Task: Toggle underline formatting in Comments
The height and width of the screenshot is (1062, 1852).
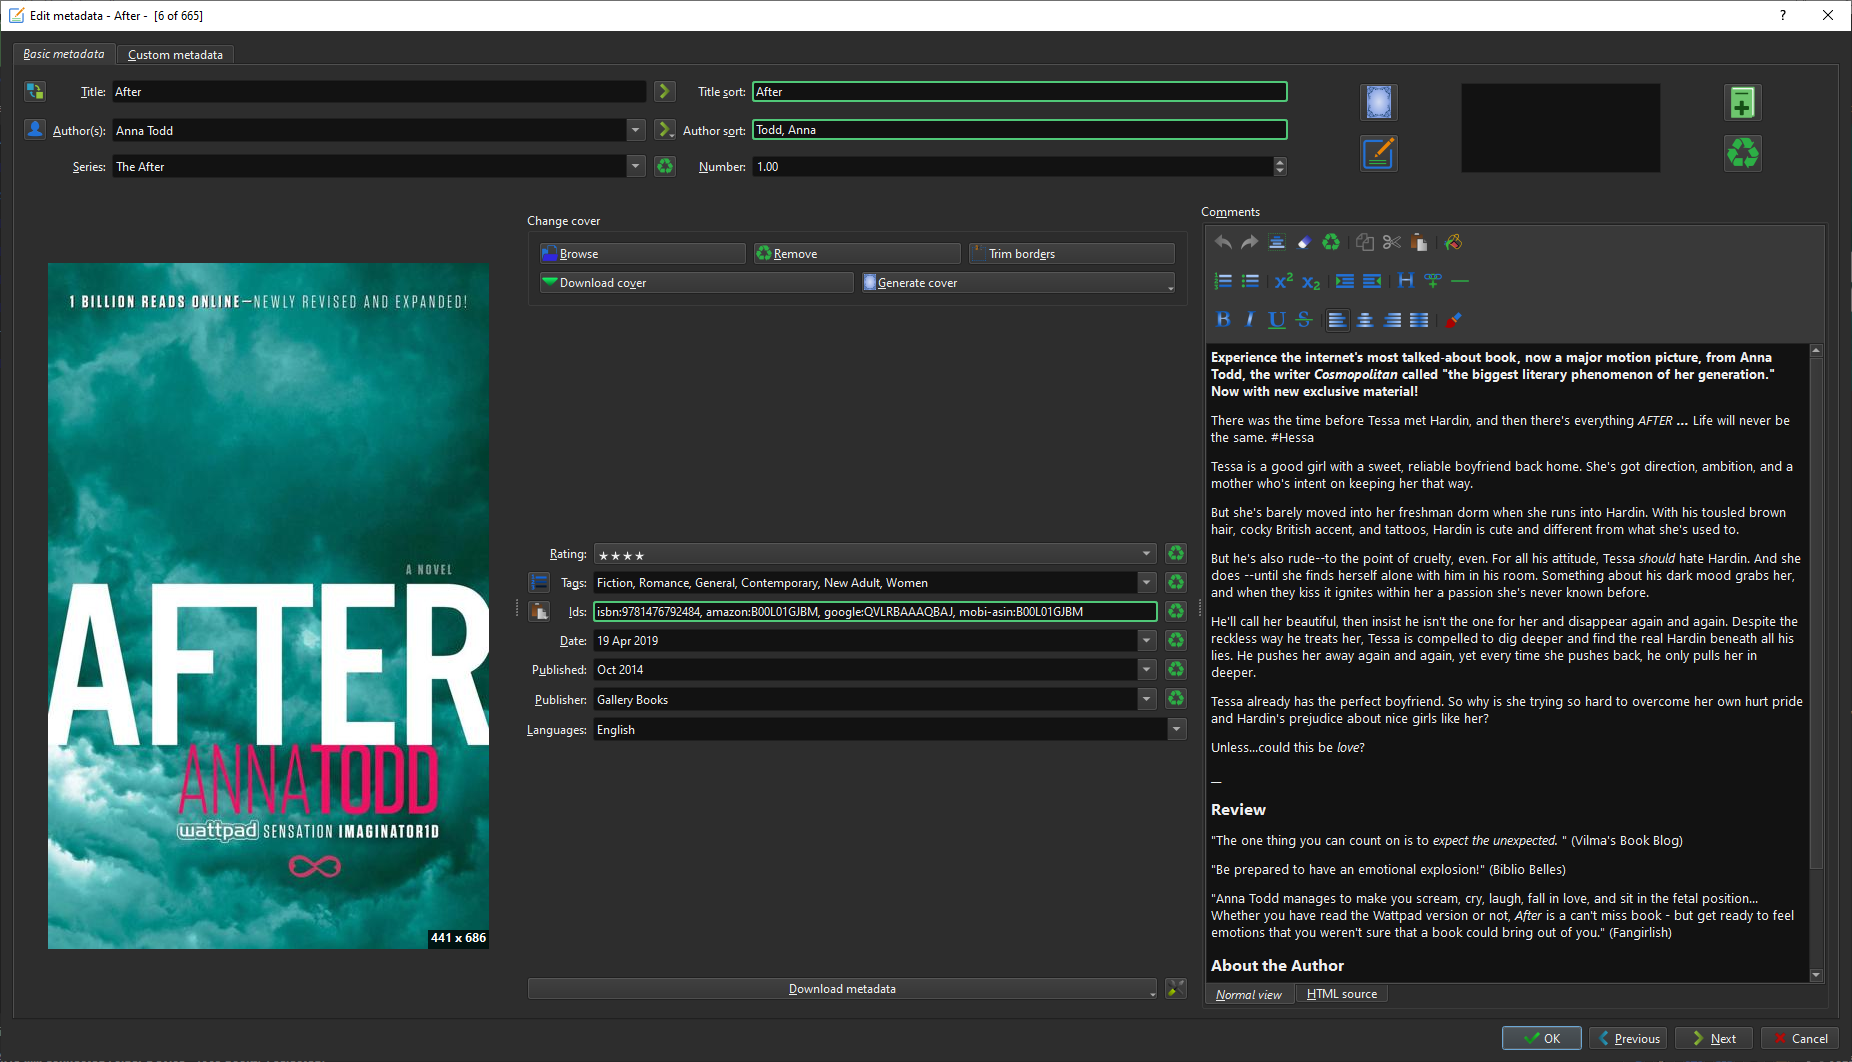Action: [1276, 320]
